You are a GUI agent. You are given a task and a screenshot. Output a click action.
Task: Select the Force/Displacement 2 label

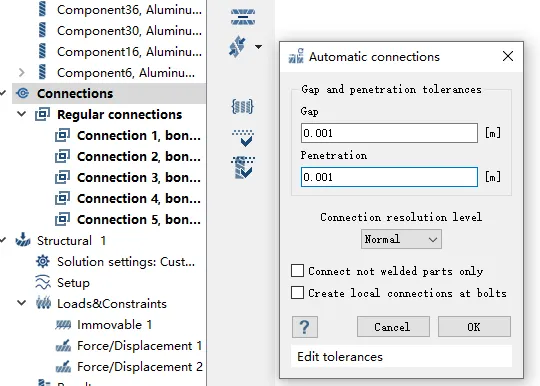pos(140,367)
